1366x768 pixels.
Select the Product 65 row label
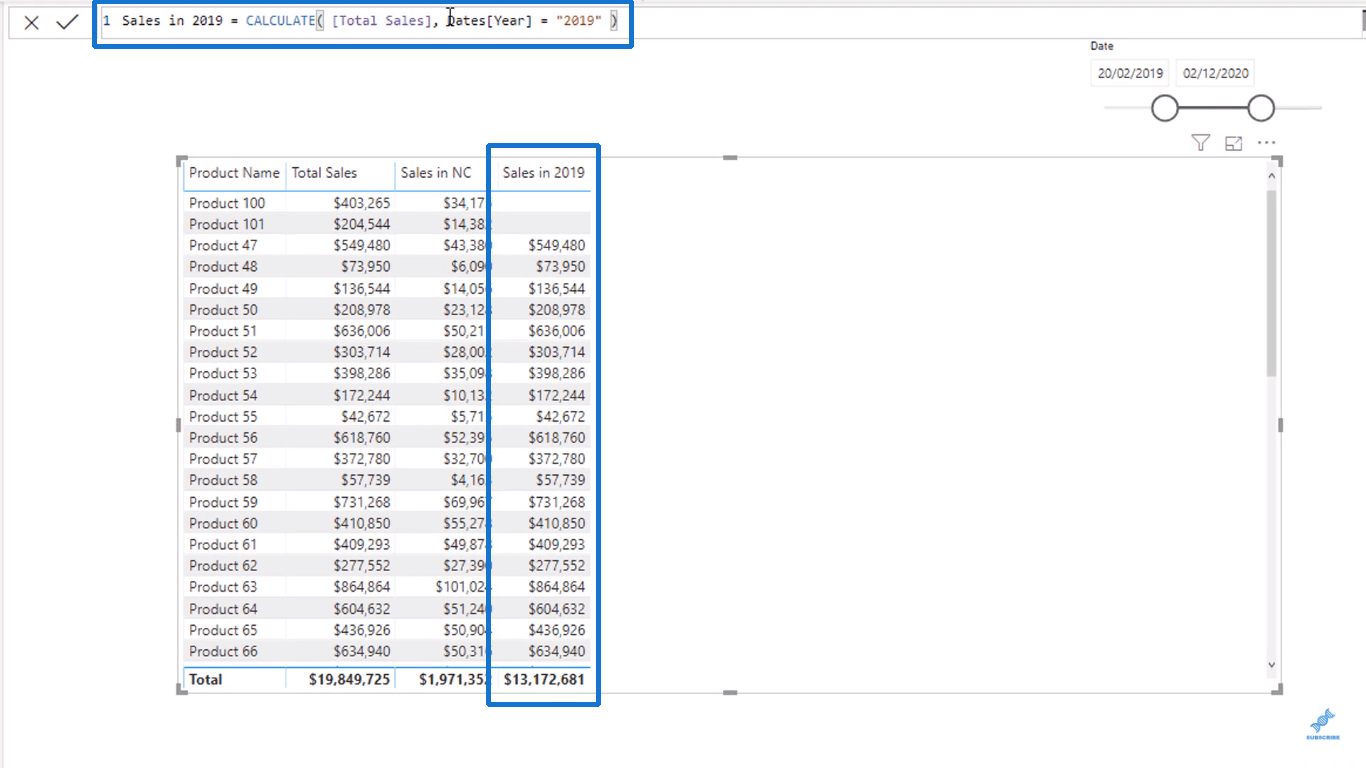223,630
